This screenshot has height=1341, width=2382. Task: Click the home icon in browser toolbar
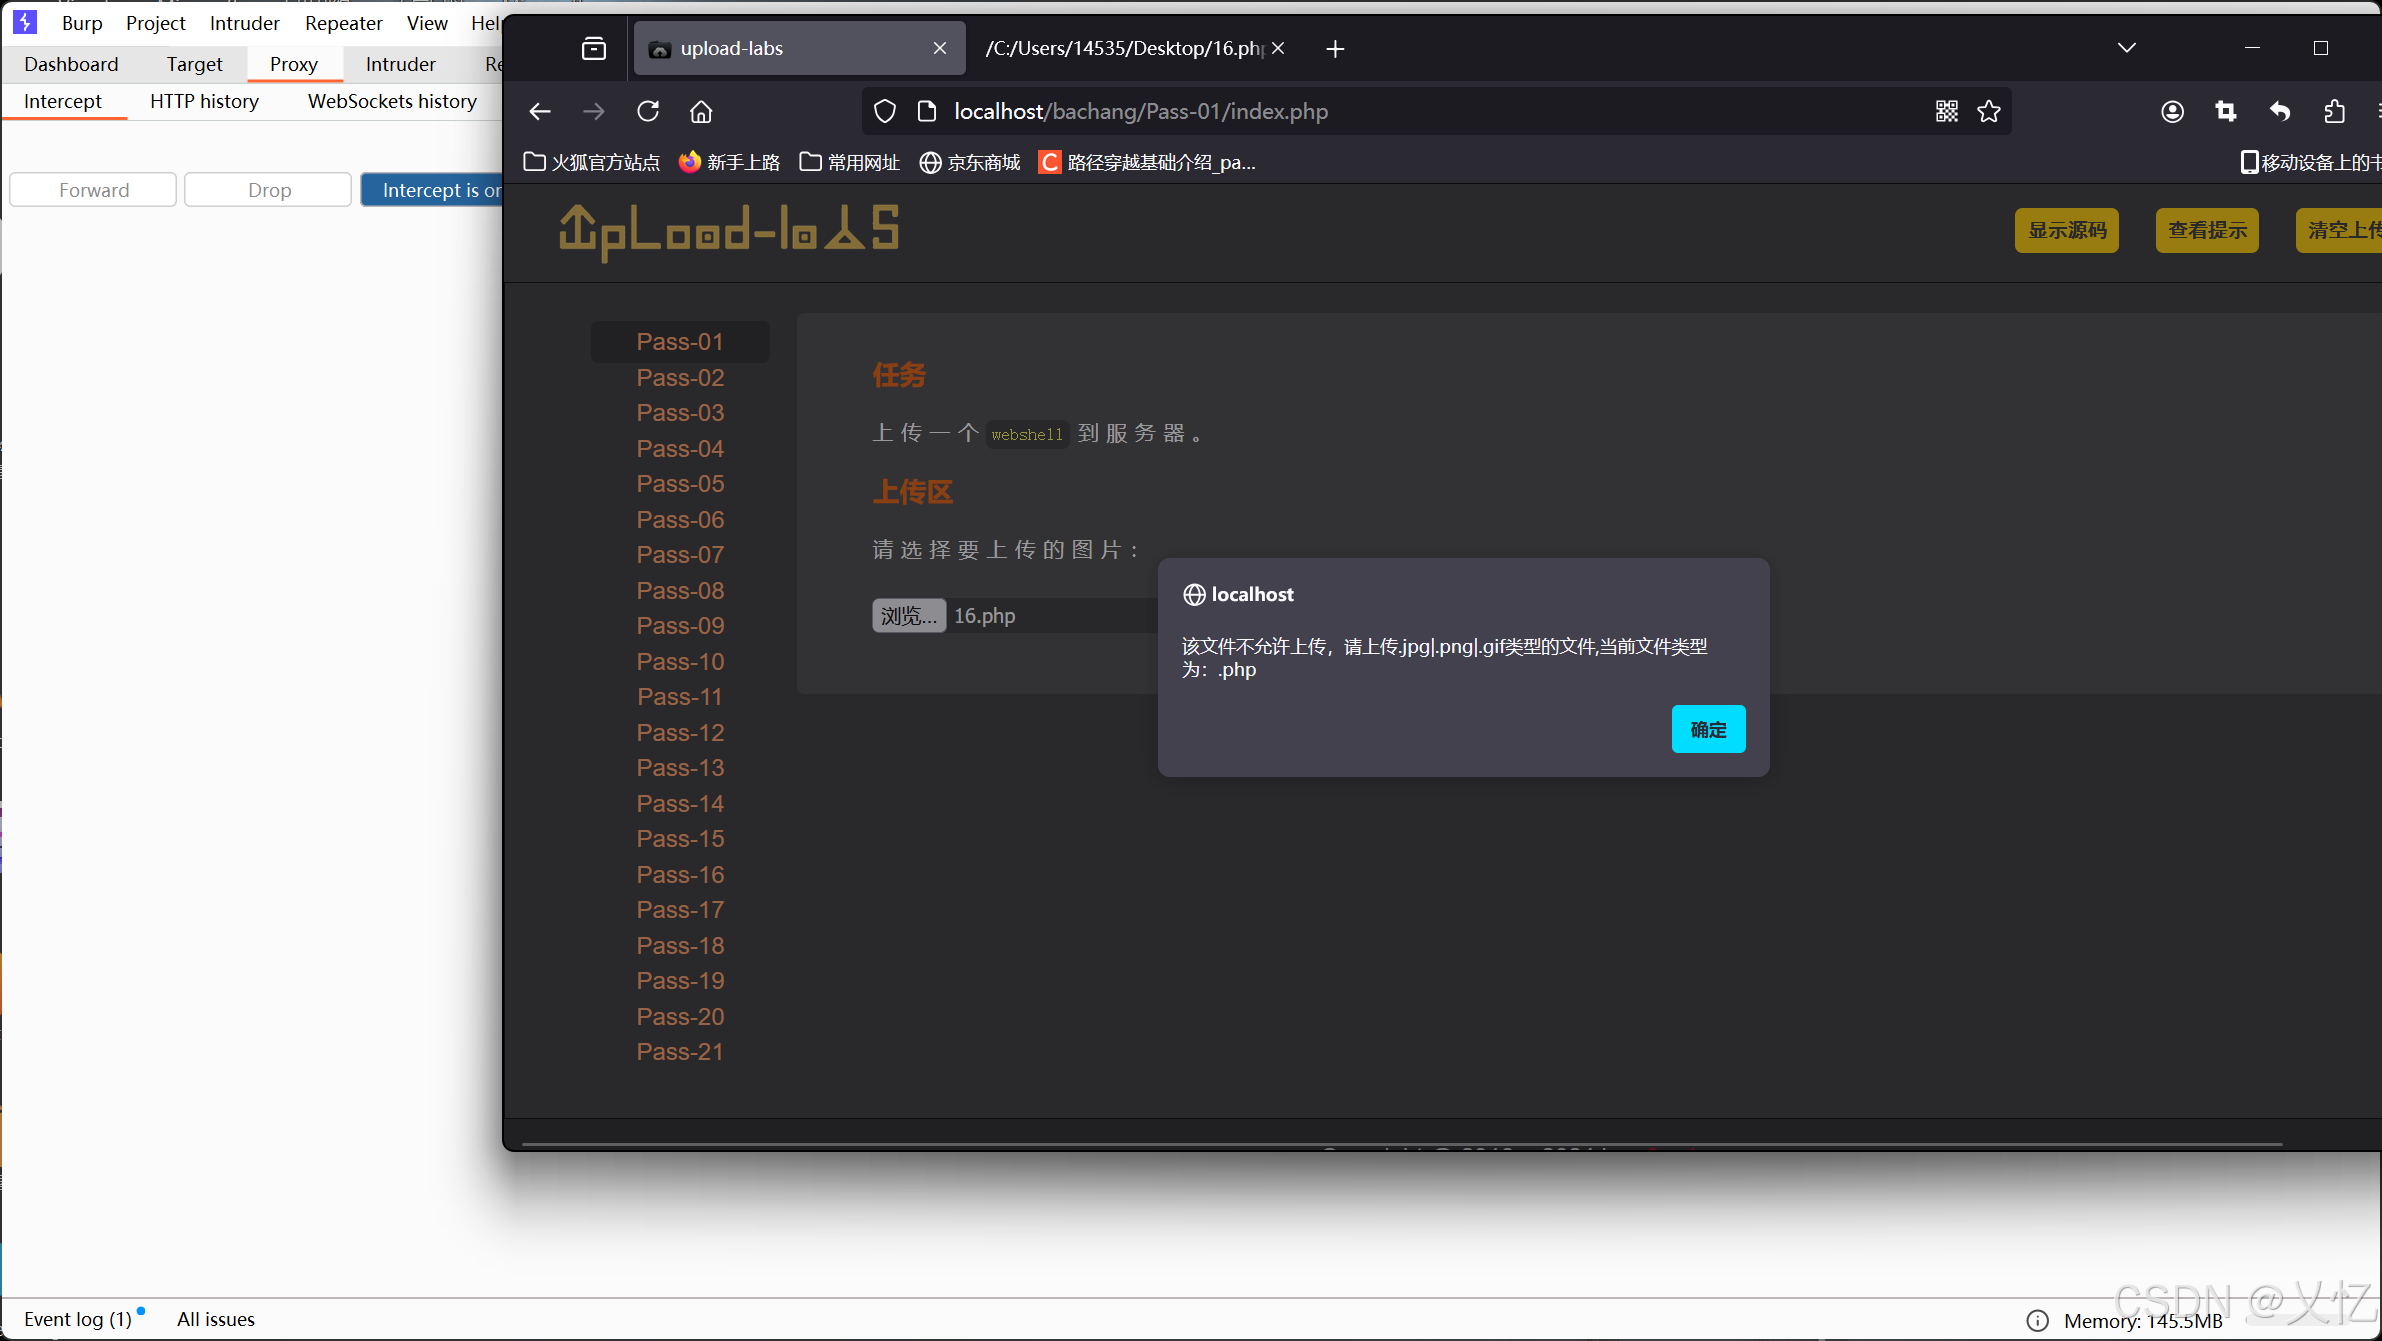pos(701,111)
